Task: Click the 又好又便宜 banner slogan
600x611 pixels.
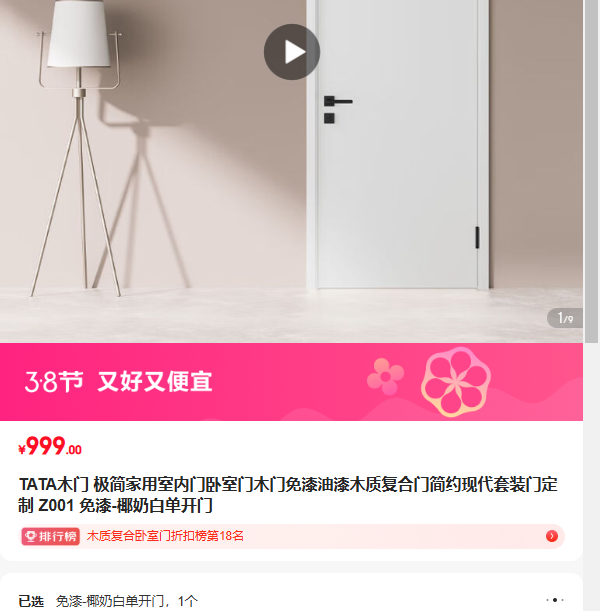Action: point(155,381)
